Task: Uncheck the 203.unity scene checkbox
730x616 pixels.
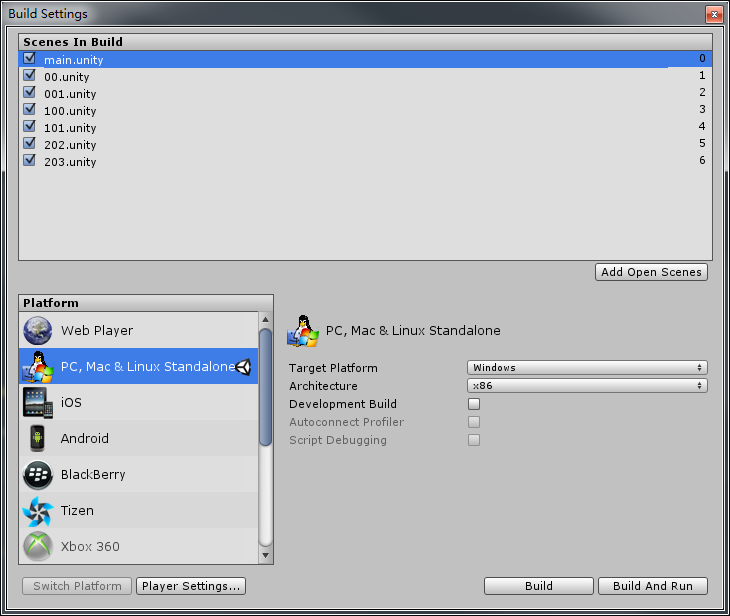Action: (29, 160)
